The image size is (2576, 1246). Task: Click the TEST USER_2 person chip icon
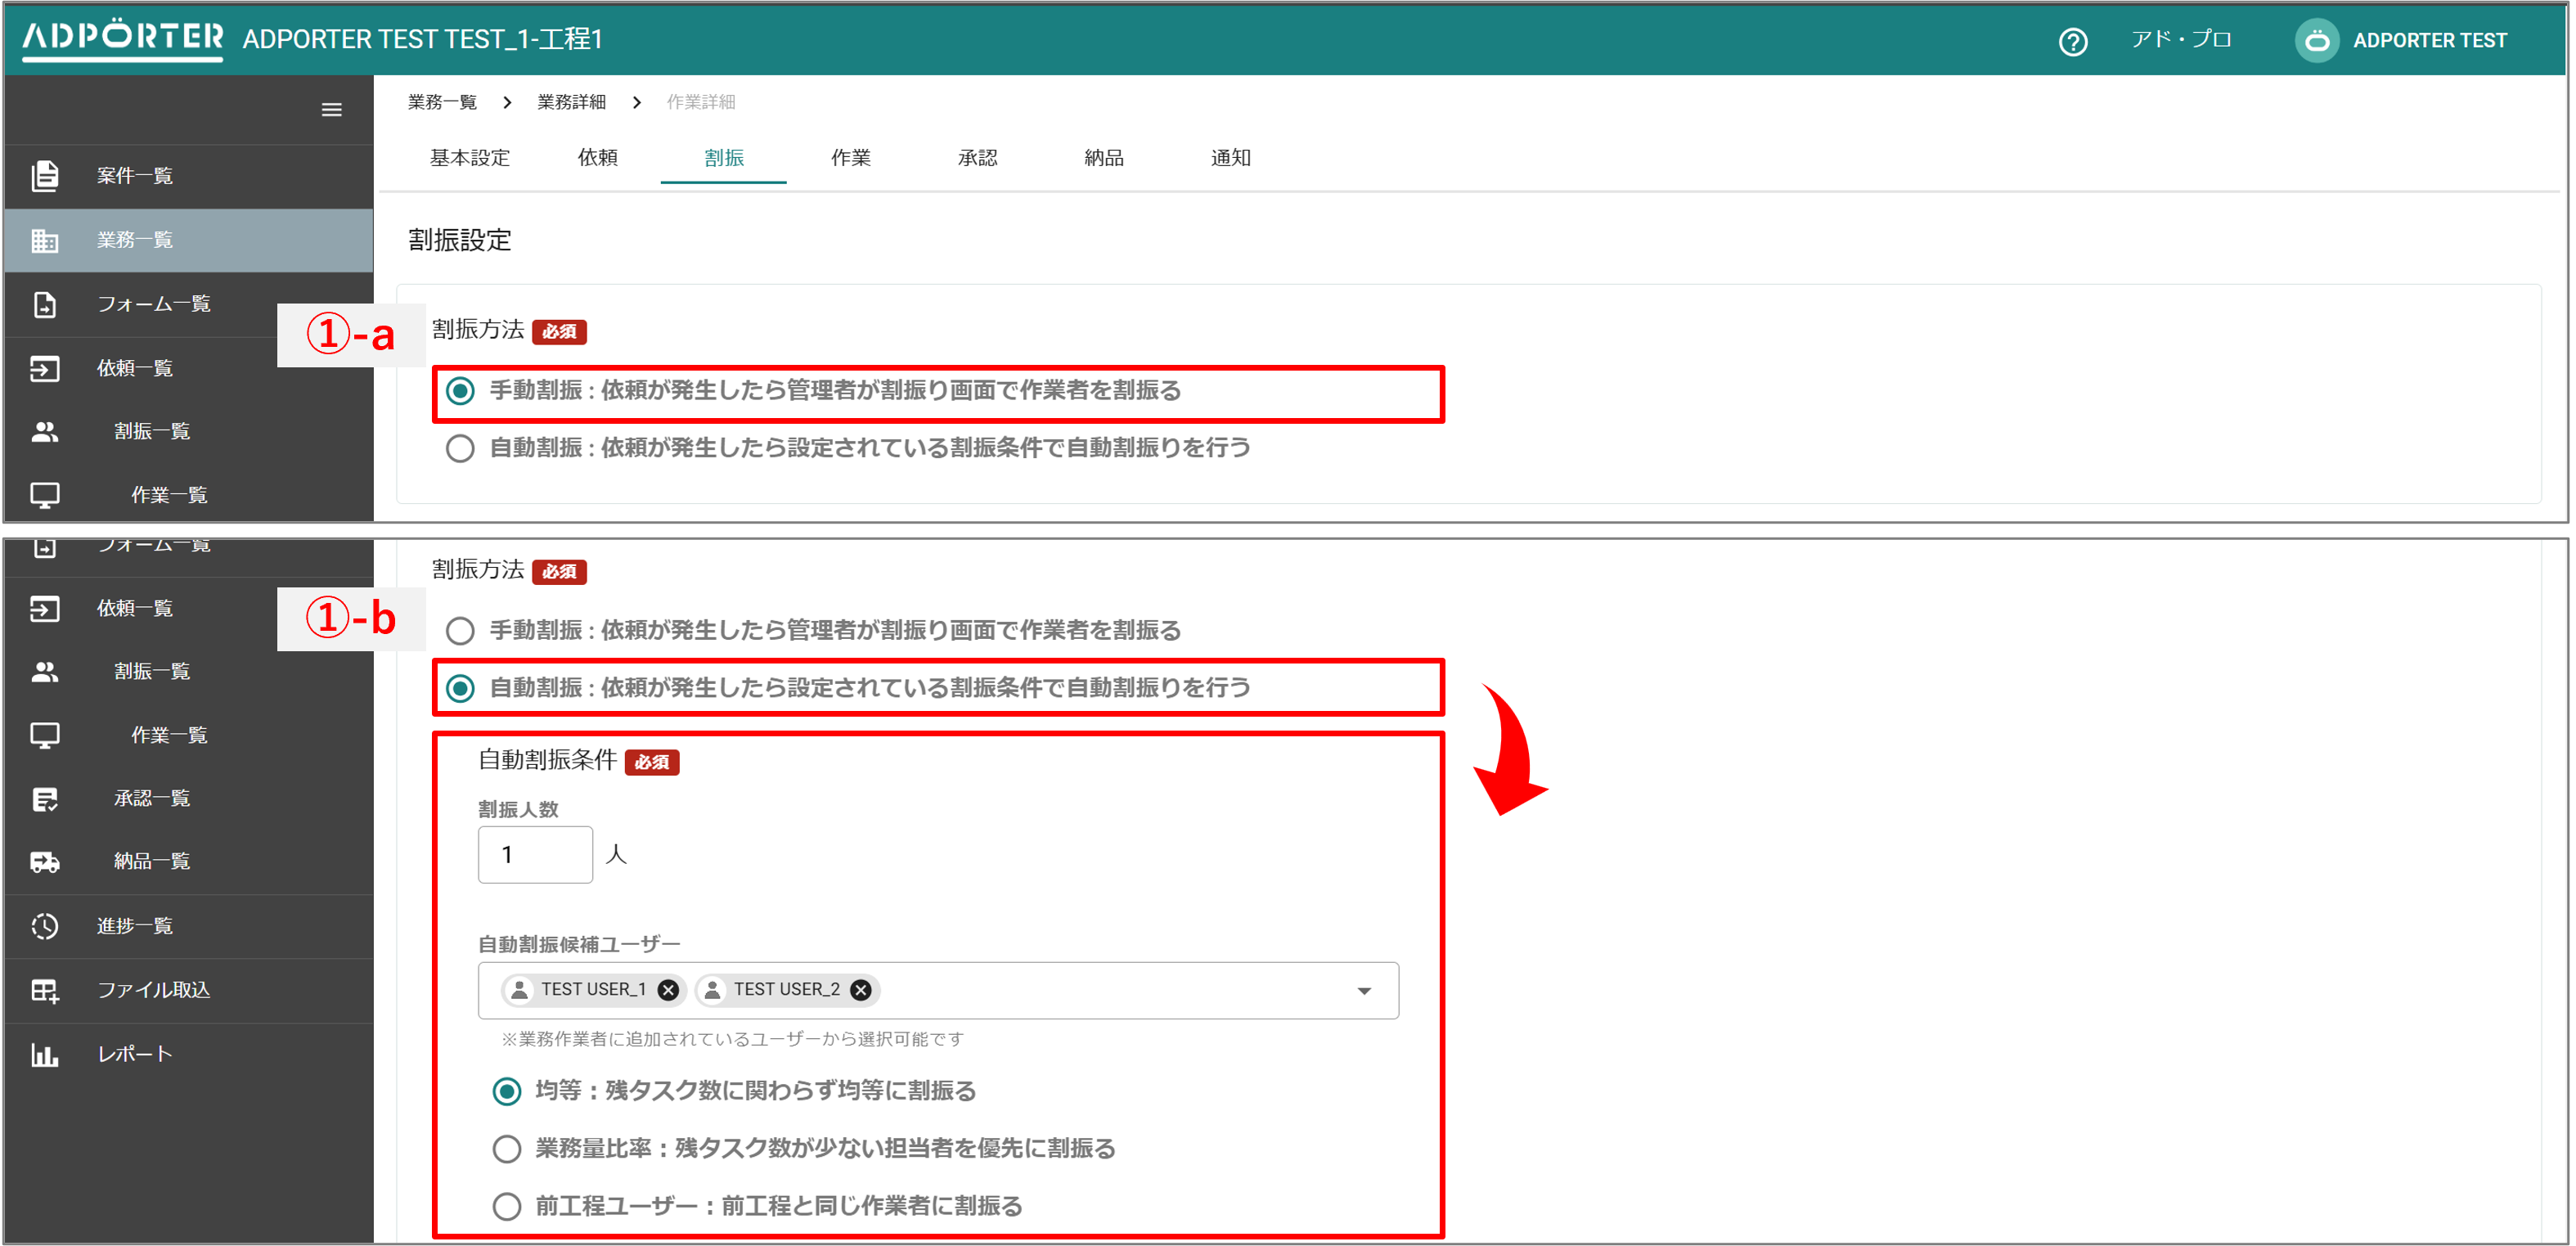coord(713,990)
